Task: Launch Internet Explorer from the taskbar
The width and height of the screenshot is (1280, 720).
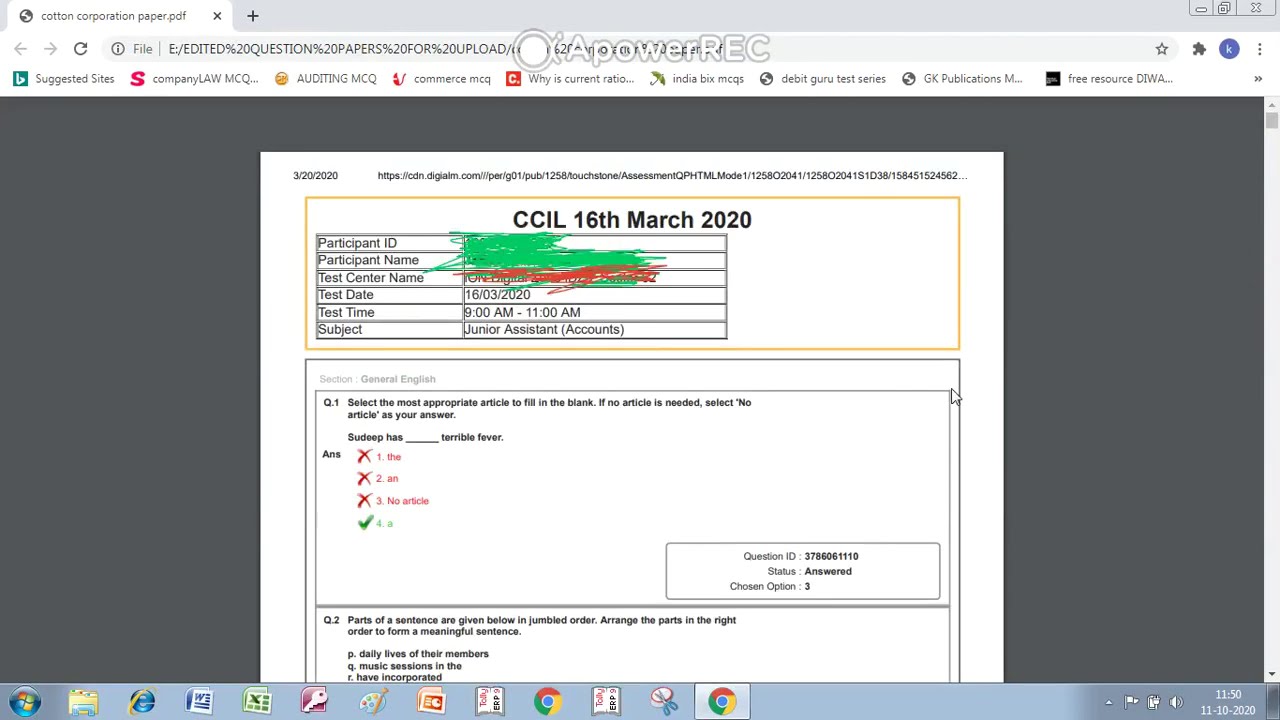Action: 142,702
